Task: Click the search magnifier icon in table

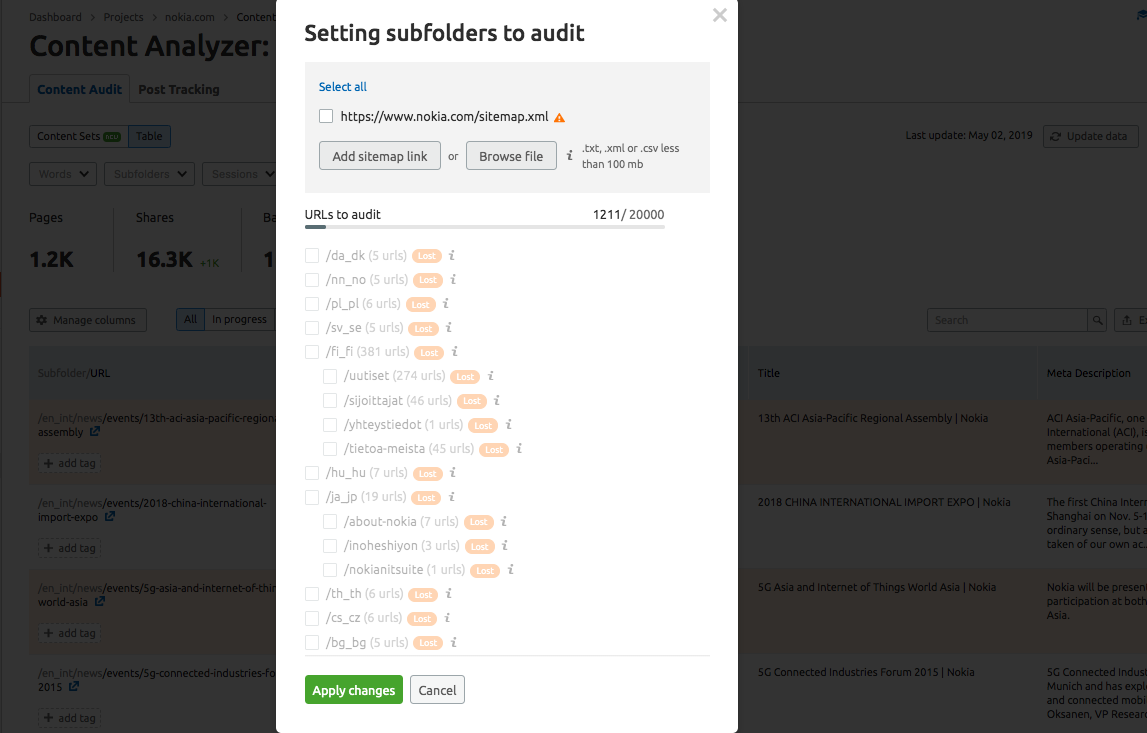Action: tap(1097, 320)
